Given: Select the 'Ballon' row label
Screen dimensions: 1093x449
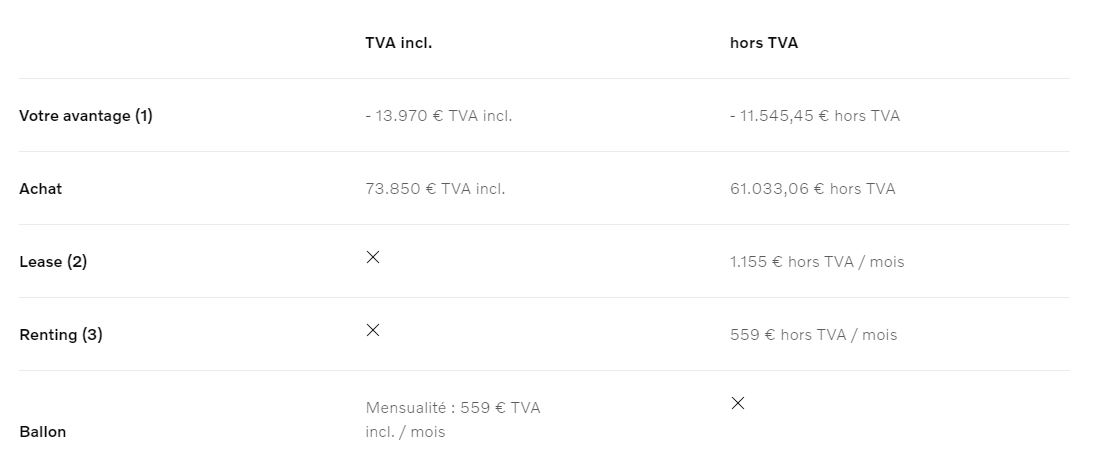Looking at the screenshot, I should tap(42, 432).
